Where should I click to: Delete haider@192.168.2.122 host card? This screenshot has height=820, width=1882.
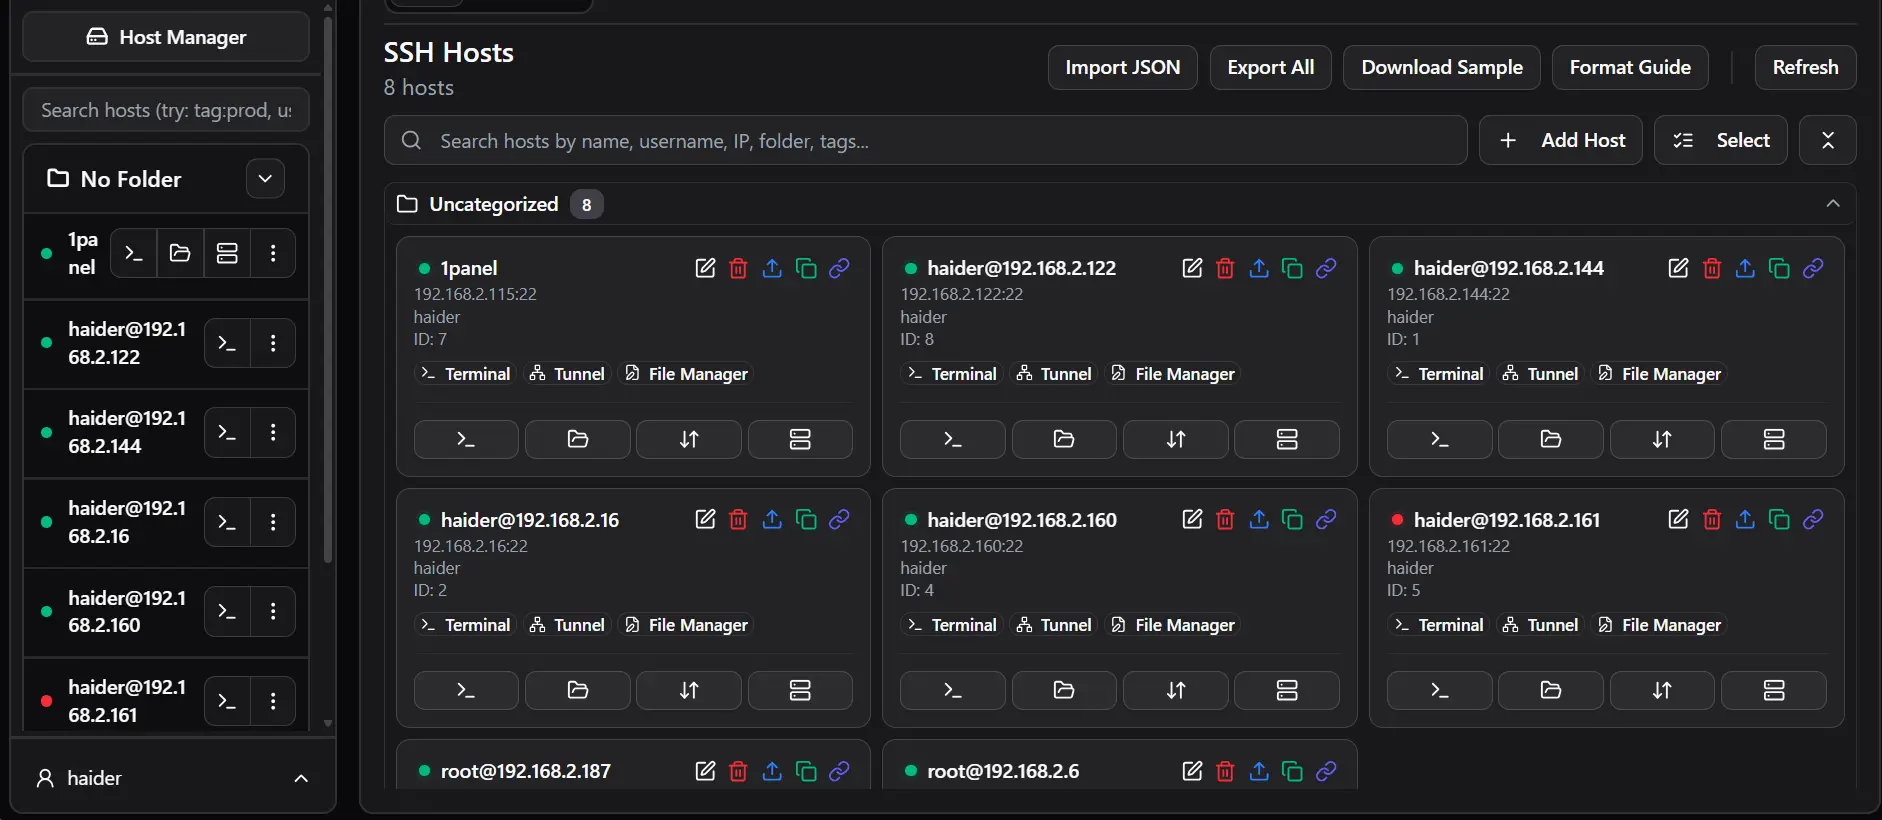tap(1225, 268)
